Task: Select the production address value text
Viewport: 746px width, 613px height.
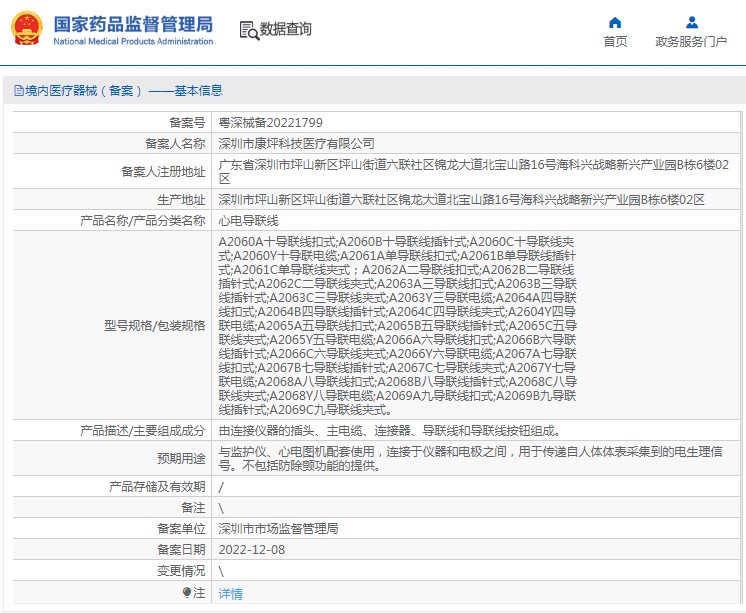Action: [x=461, y=200]
